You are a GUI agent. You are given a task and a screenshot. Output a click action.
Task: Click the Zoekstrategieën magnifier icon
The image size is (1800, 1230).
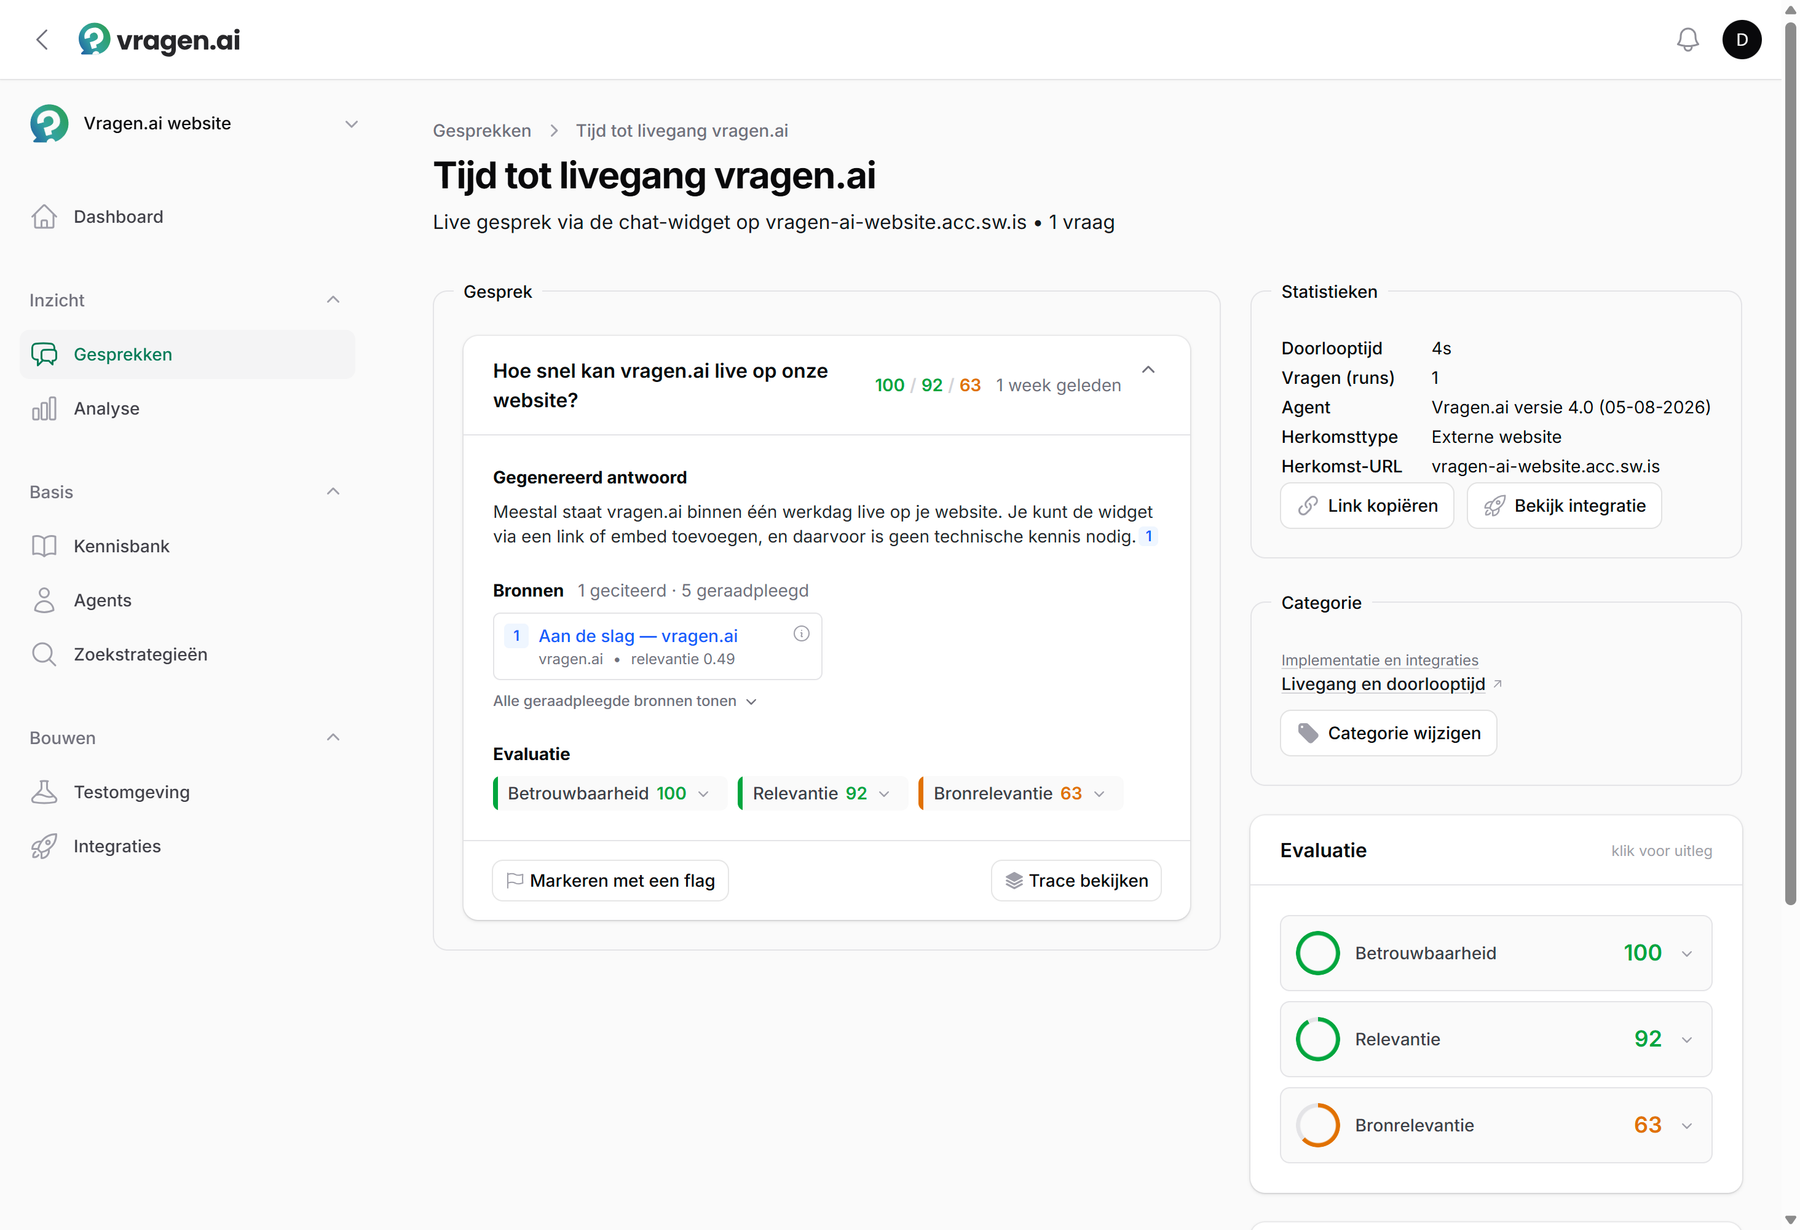click(x=44, y=655)
